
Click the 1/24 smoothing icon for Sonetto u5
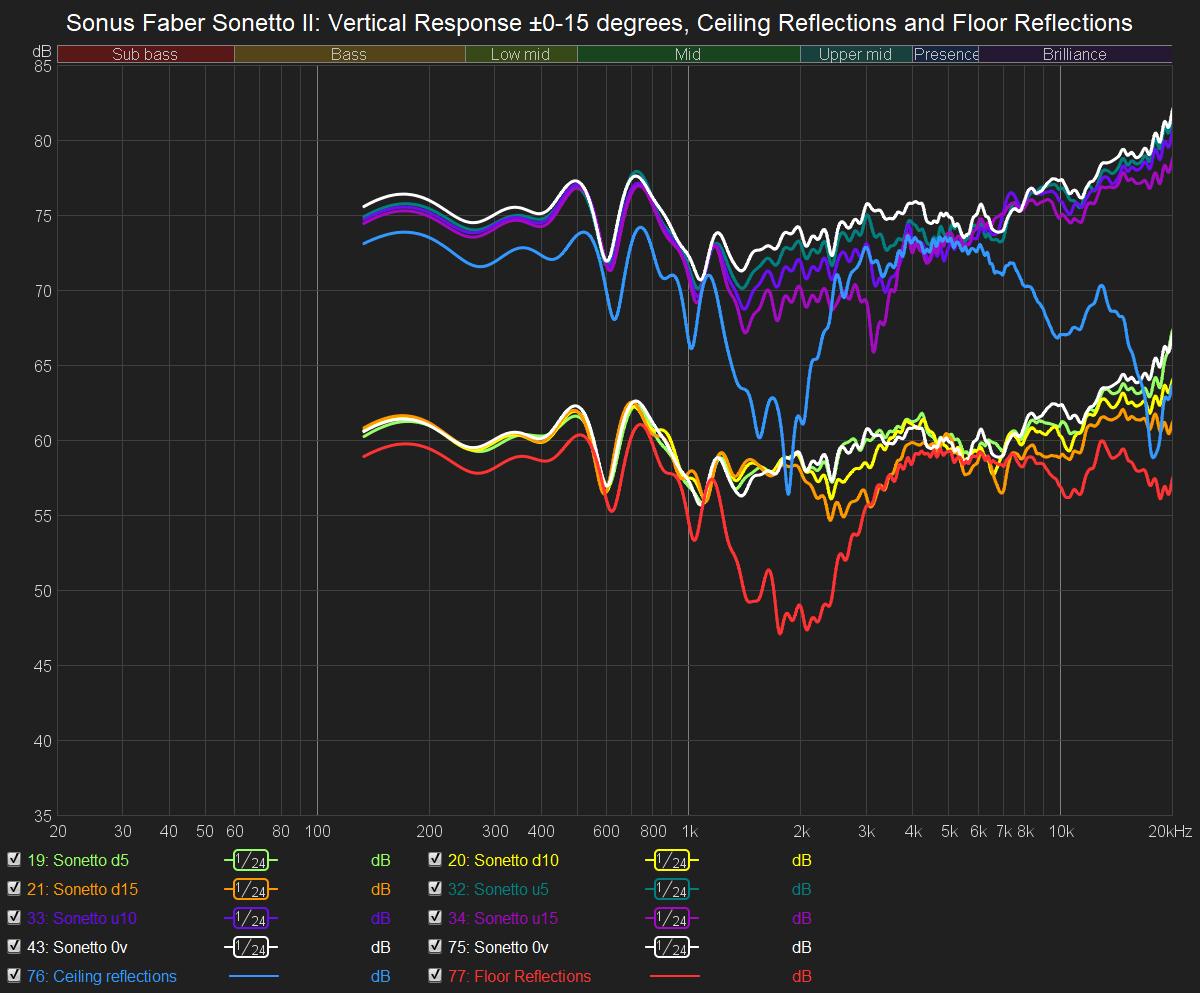click(x=672, y=889)
